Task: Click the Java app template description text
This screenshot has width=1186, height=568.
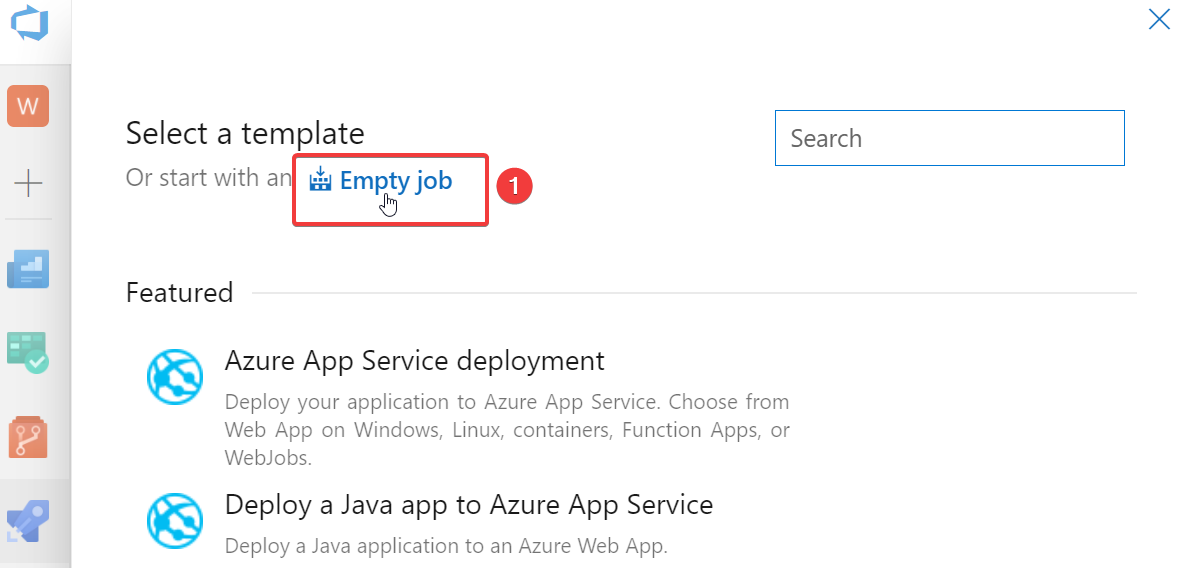Action: (x=445, y=546)
